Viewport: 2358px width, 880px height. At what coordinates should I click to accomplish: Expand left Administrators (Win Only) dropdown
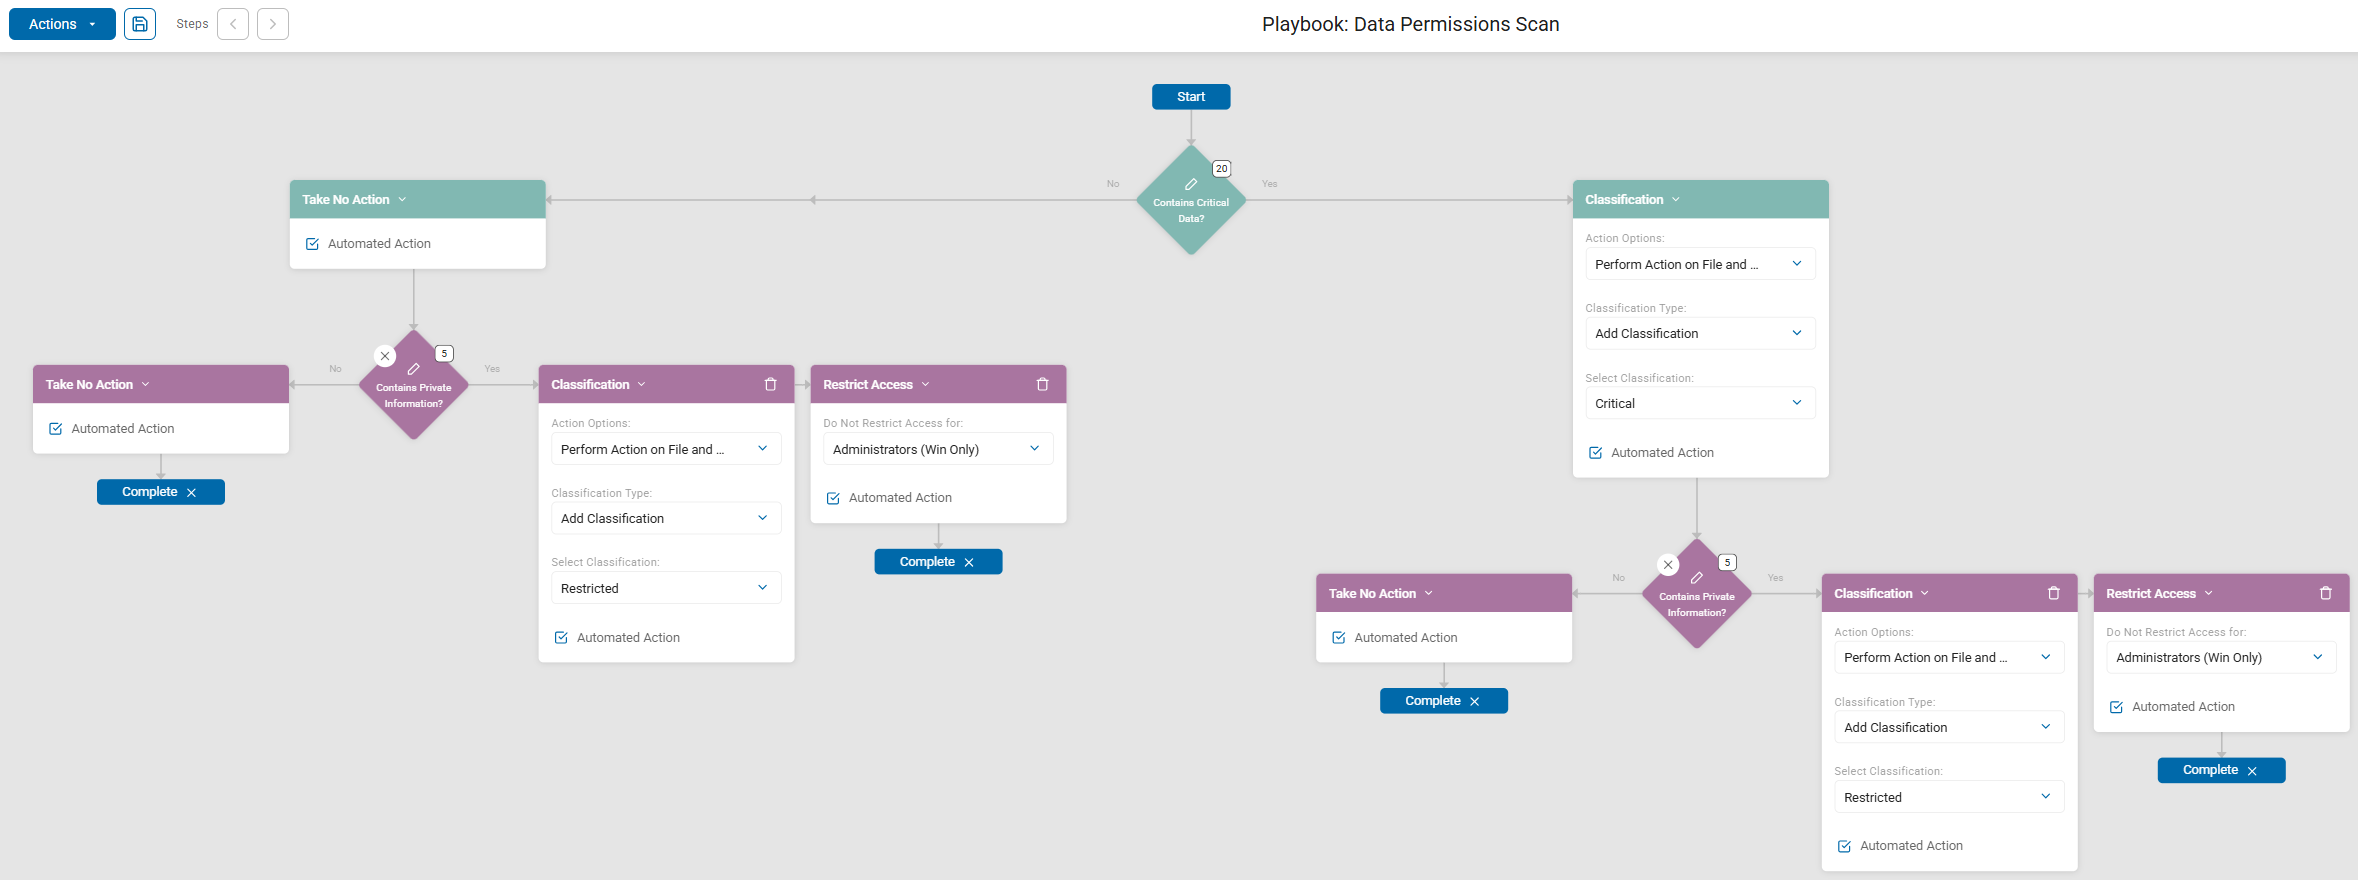[937, 449]
